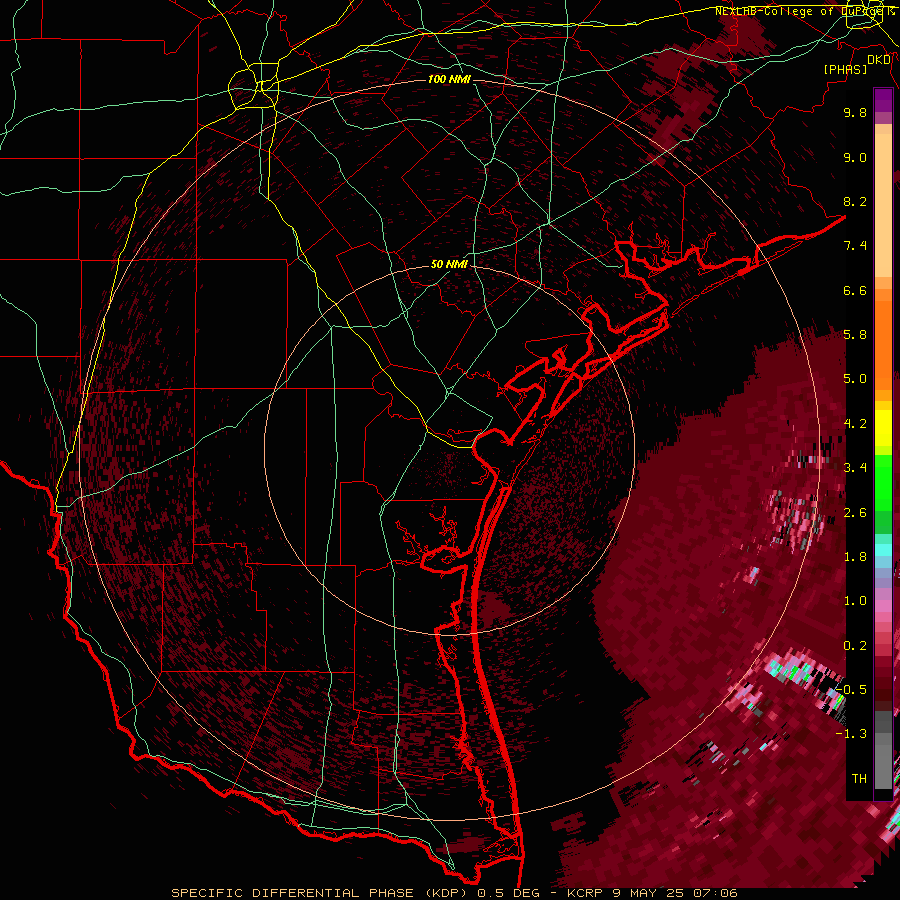900x900 pixels.
Task: Click the "0.5 DEG" elevation text
Action: click(509, 893)
